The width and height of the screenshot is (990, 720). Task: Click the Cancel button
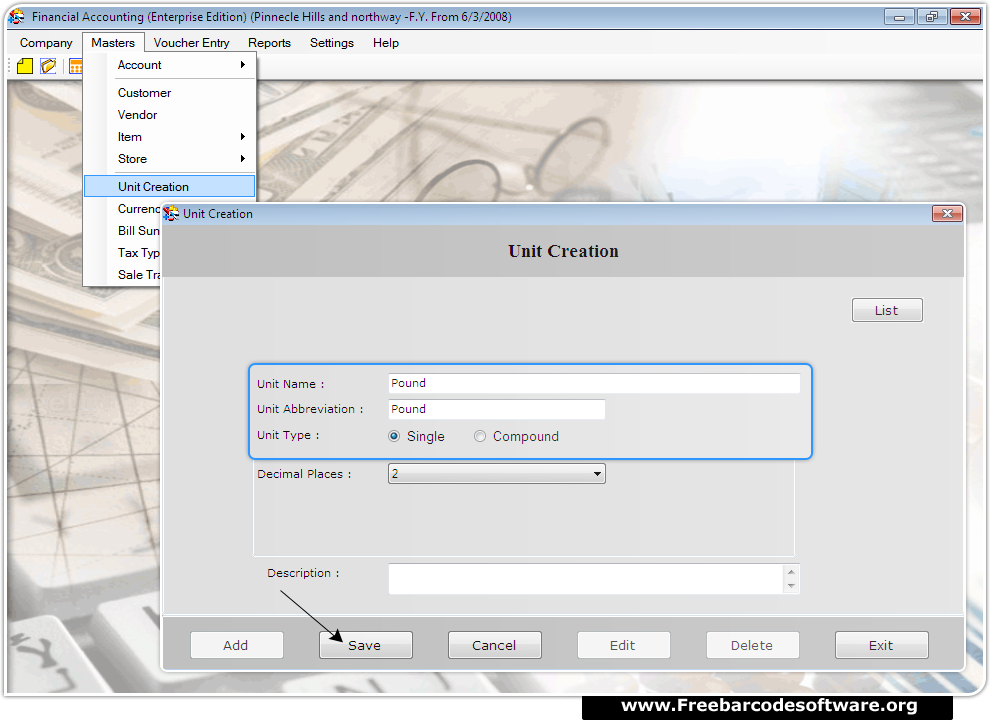(494, 645)
